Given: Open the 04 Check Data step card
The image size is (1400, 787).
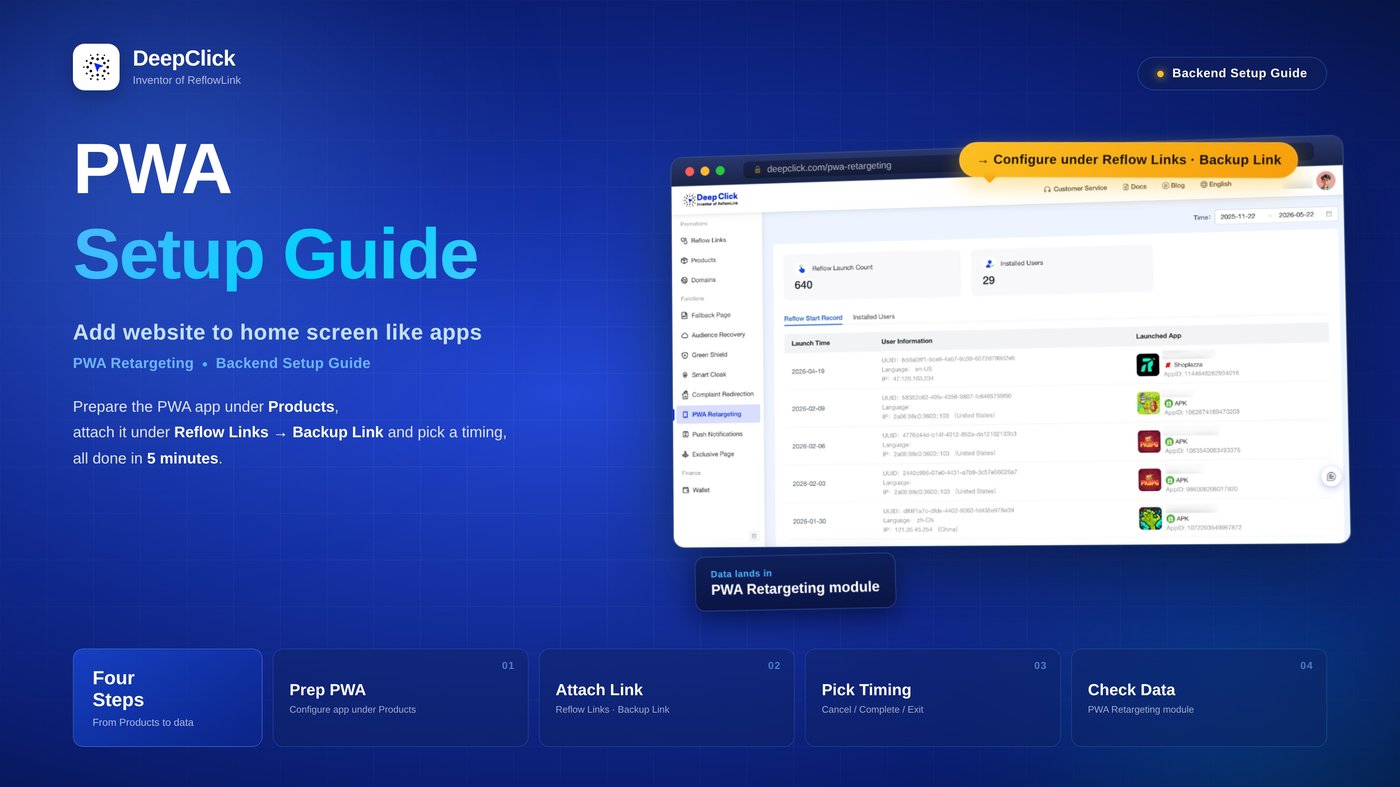Looking at the screenshot, I should click(x=1199, y=698).
